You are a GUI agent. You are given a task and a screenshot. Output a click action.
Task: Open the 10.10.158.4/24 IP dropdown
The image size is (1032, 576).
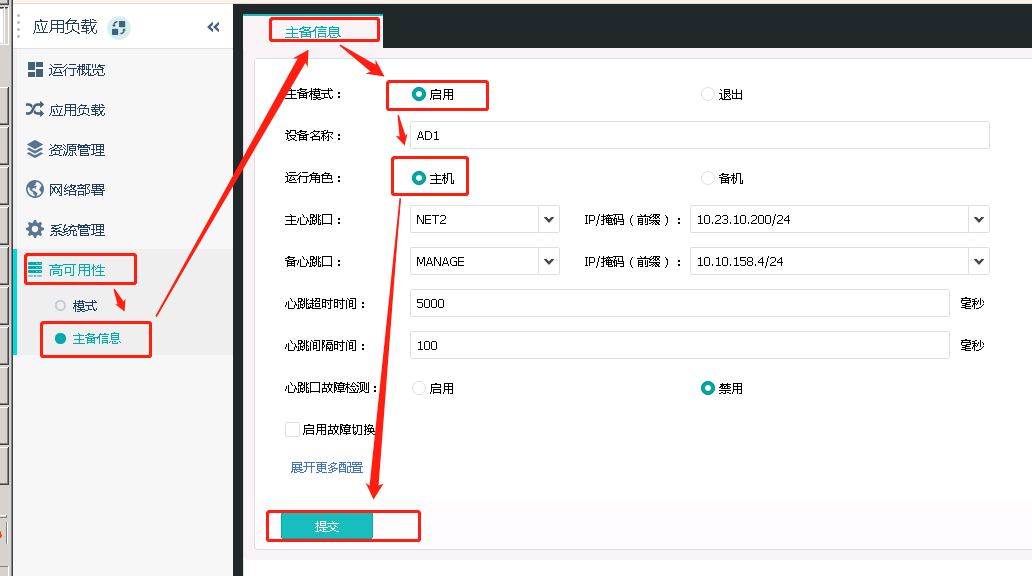(x=979, y=261)
